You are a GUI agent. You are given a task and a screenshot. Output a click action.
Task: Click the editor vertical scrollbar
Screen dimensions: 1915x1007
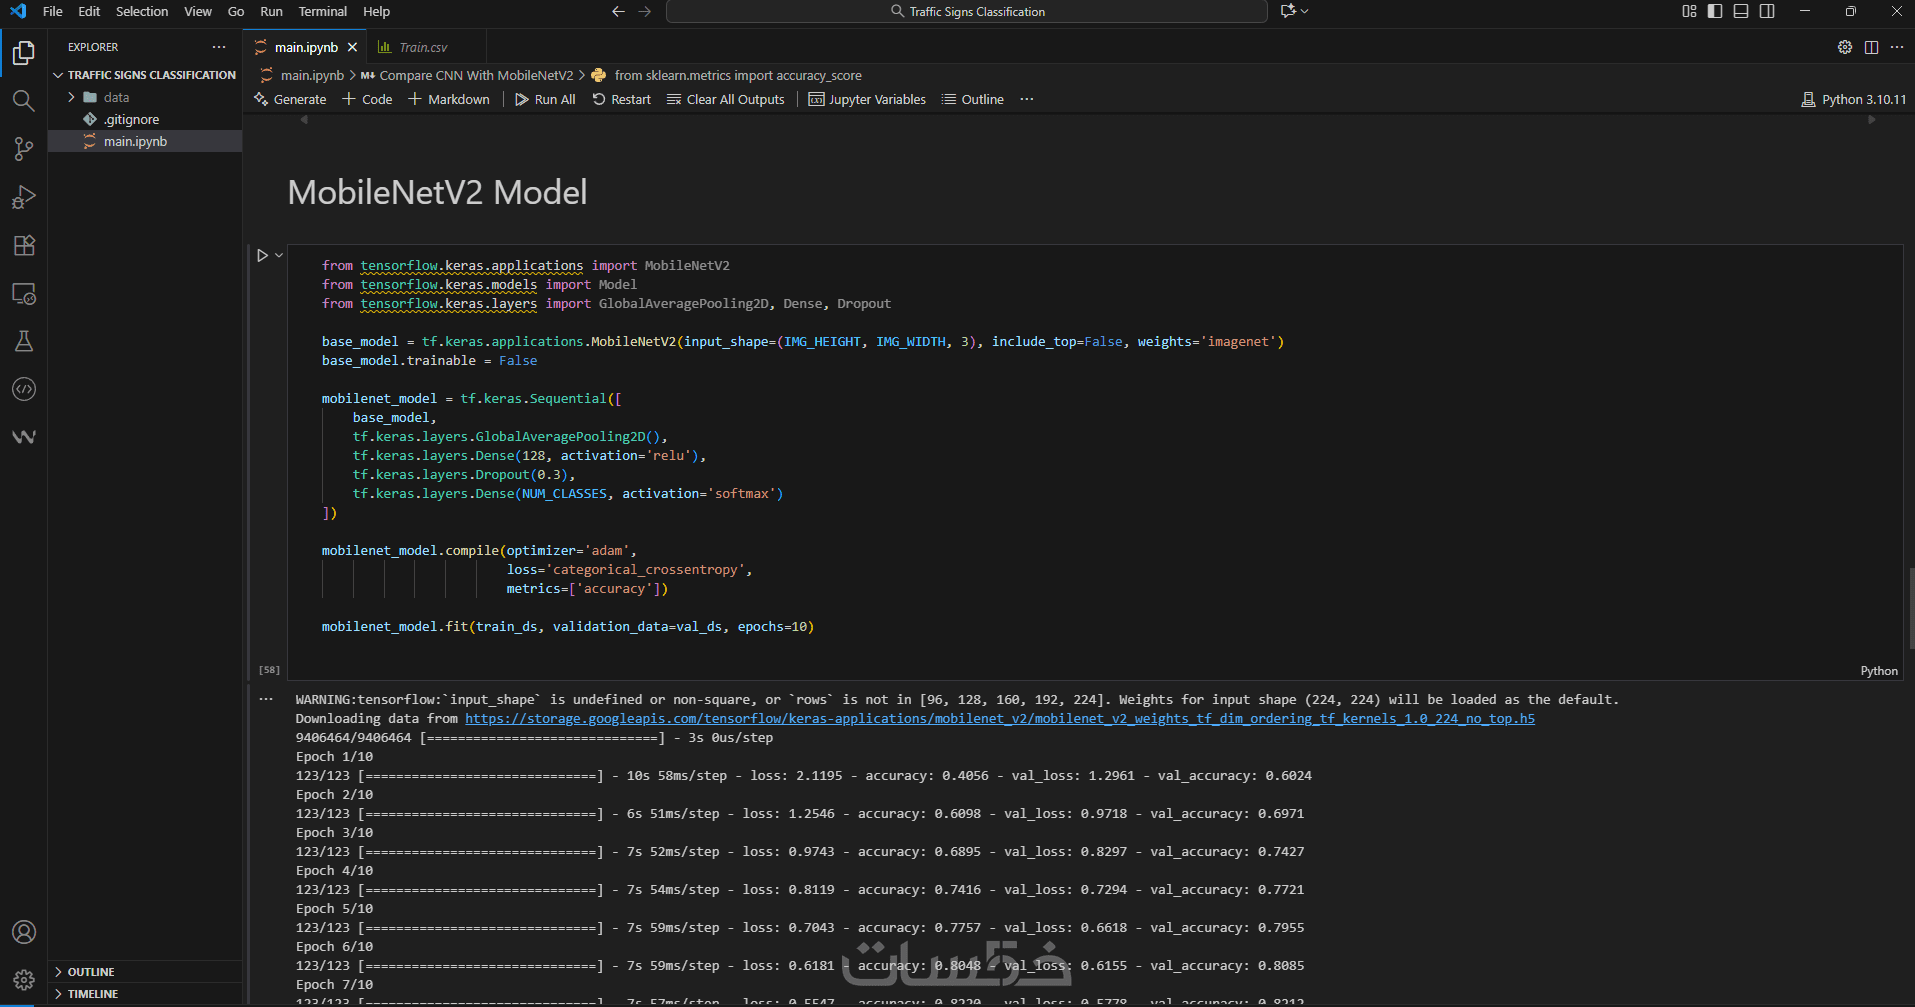(x=1910, y=608)
